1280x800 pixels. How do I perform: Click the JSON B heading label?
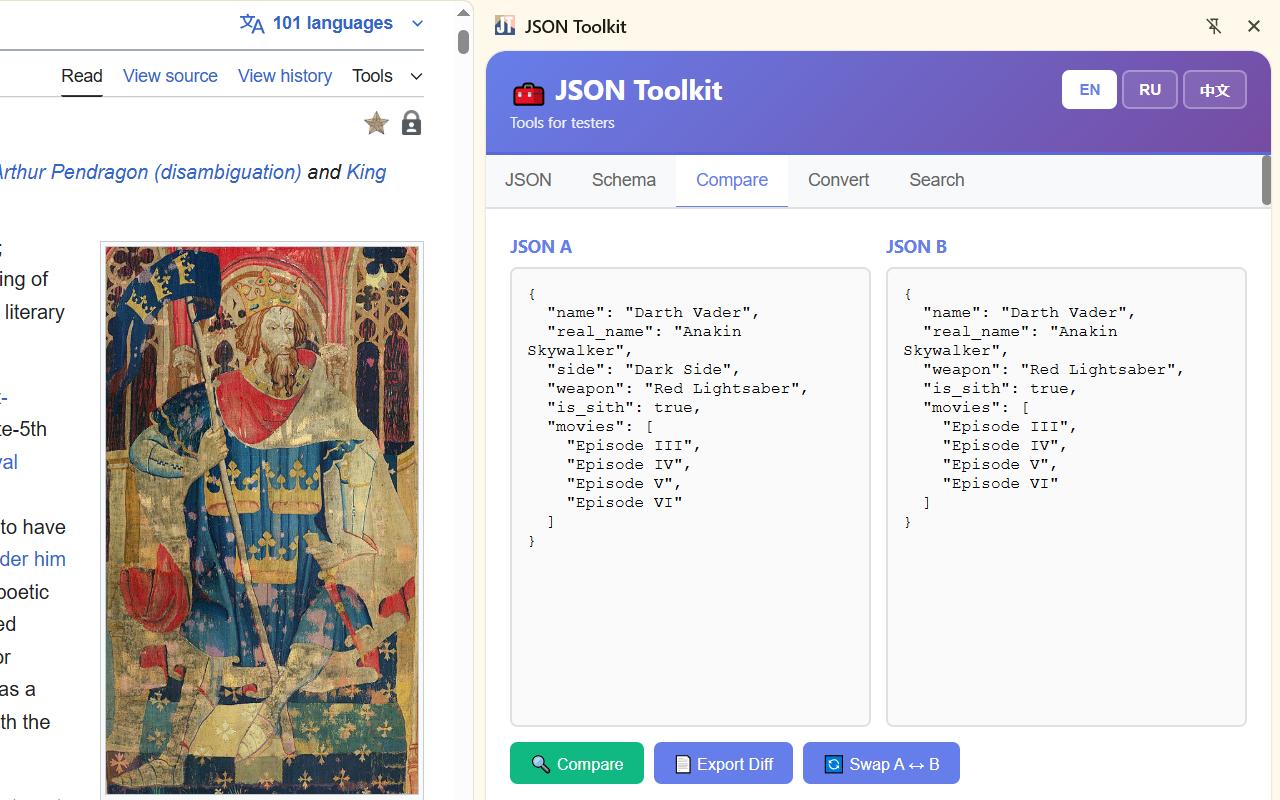[916, 247]
